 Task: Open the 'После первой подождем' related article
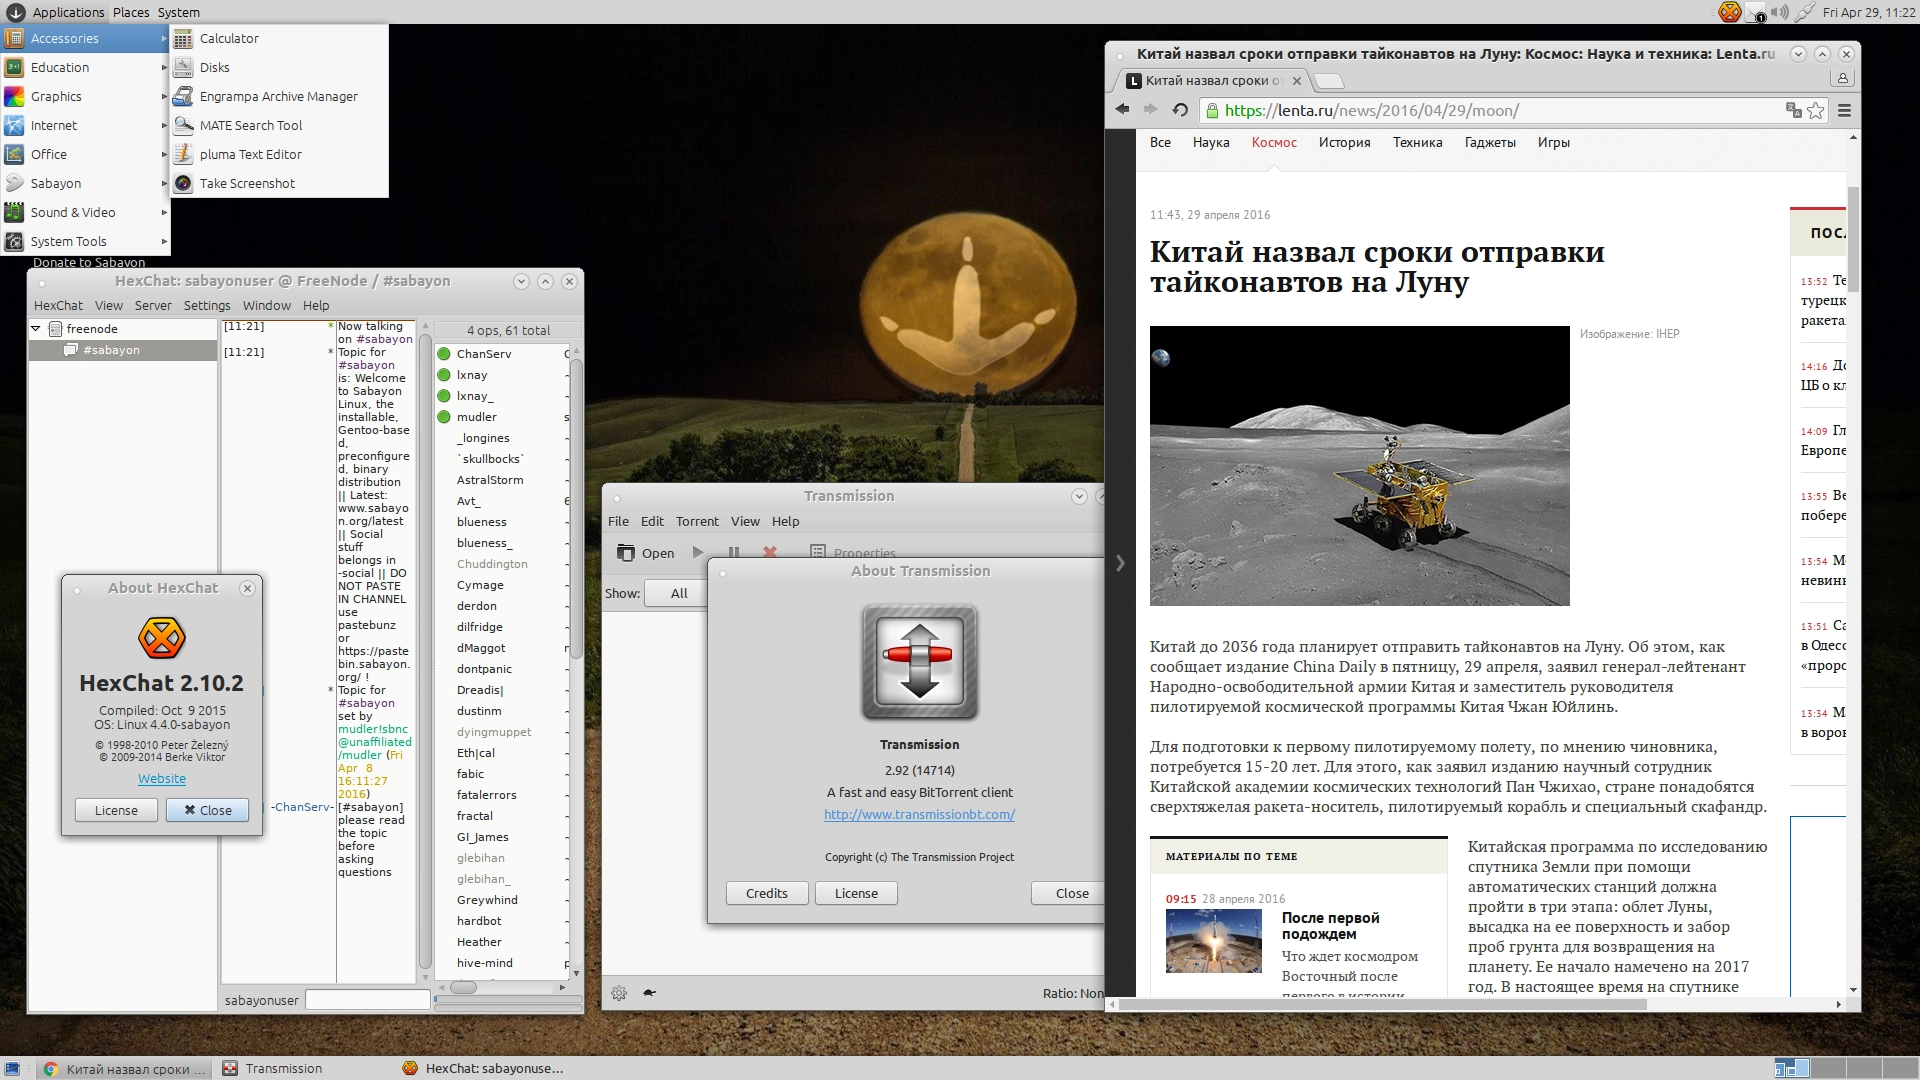1331,926
